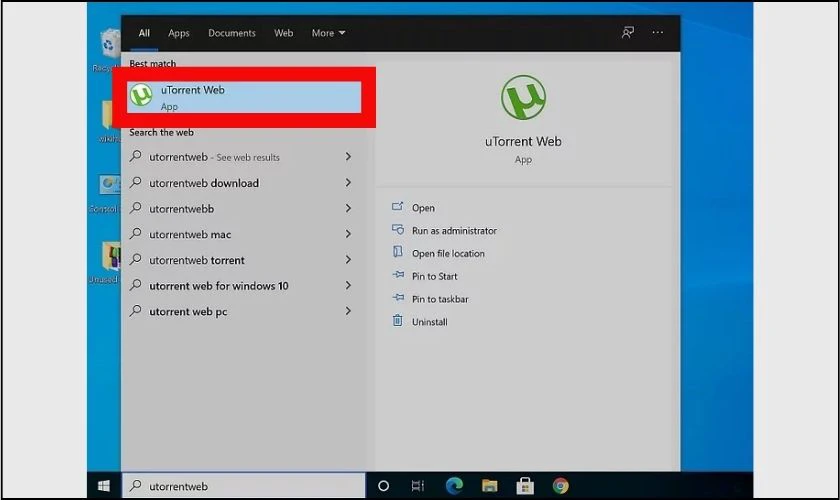Click magnifier icon beside utorrentweb mac

tap(136, 234)
